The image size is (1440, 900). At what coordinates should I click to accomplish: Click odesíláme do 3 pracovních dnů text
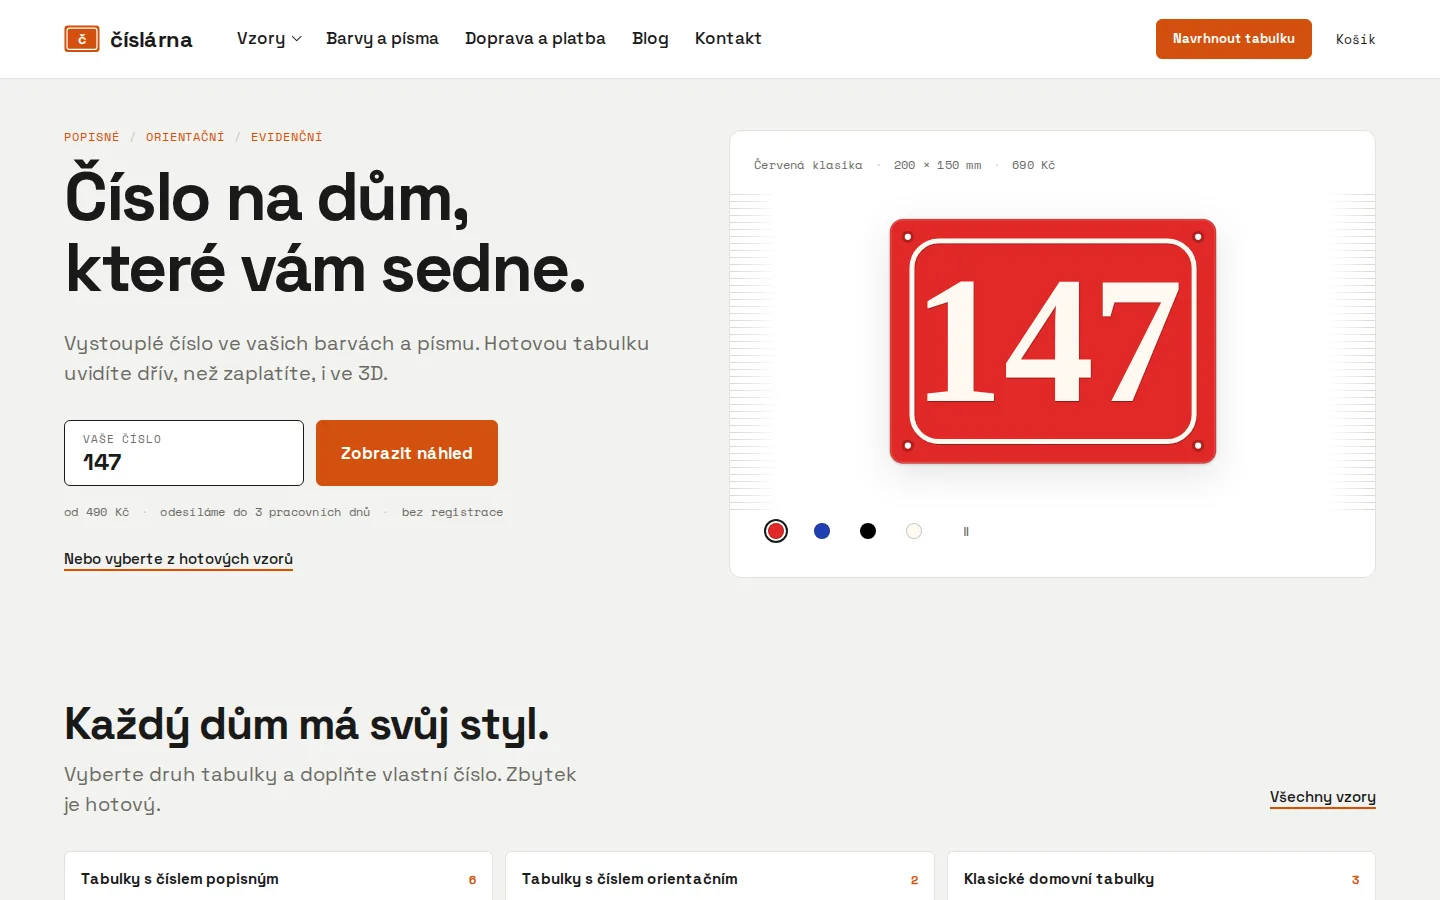click(x=265, y=512)
